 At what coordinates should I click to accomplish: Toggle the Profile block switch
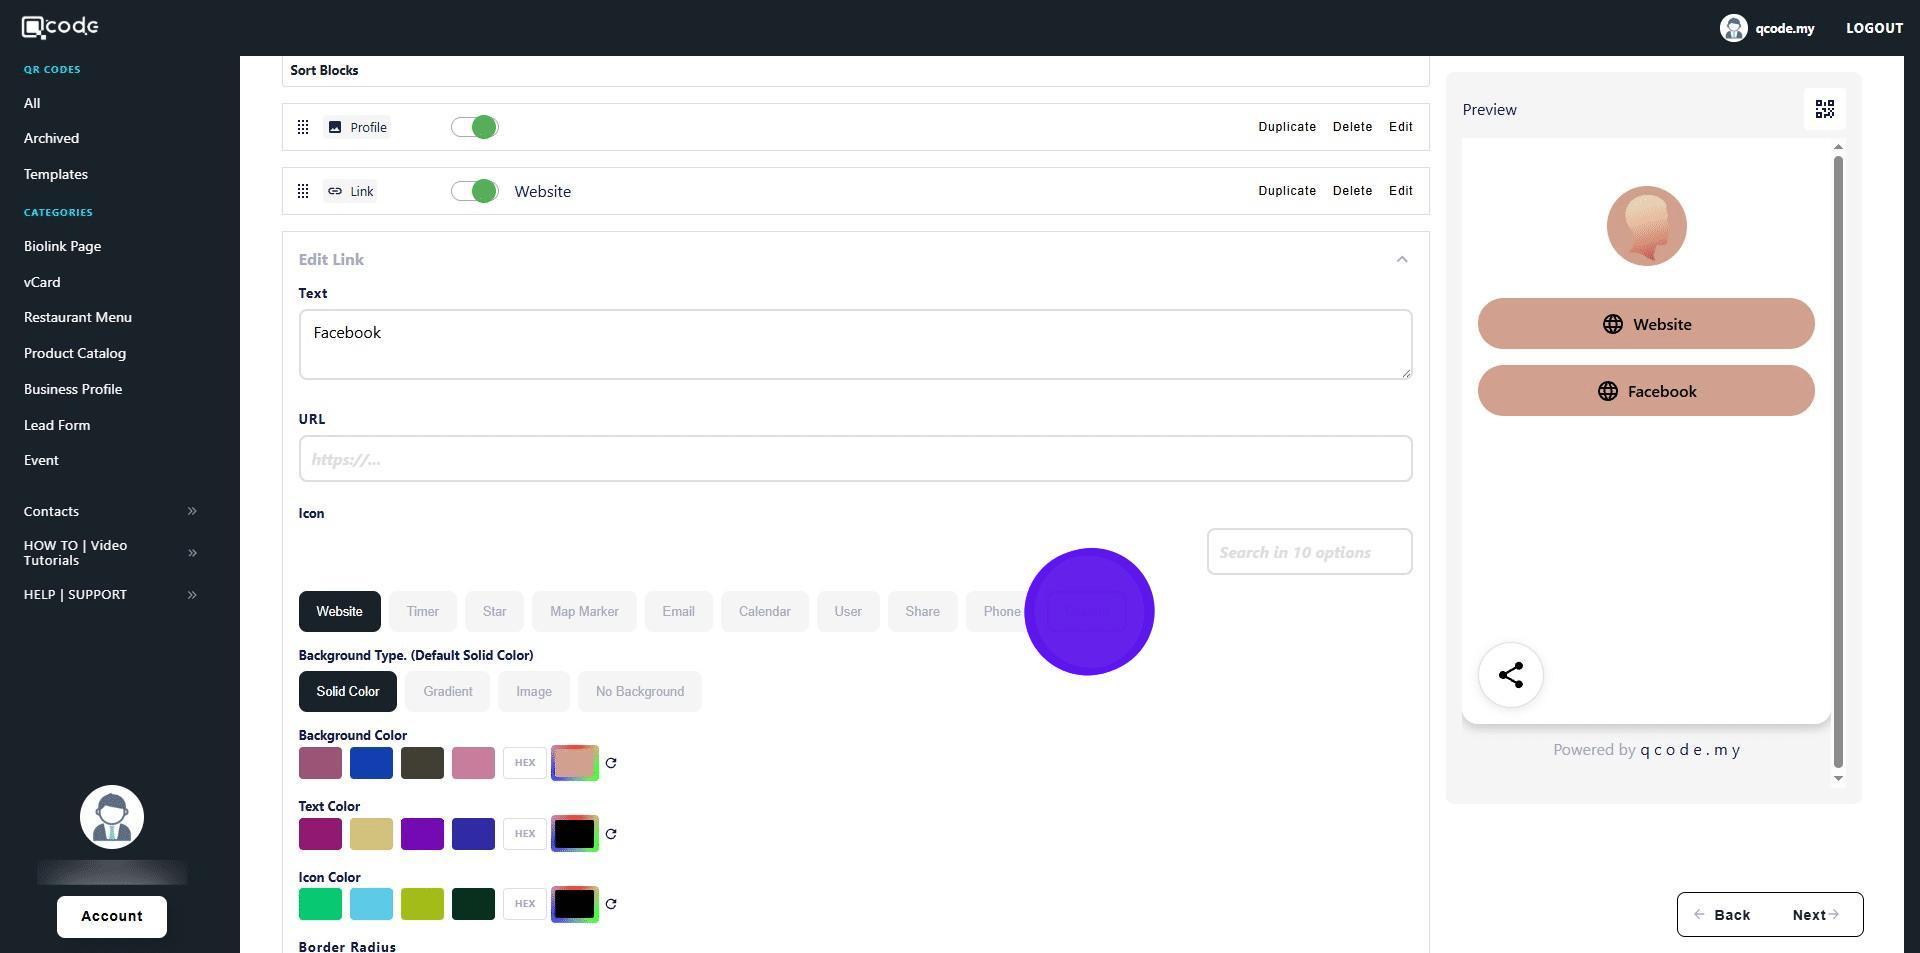click(x=474, y=127)
